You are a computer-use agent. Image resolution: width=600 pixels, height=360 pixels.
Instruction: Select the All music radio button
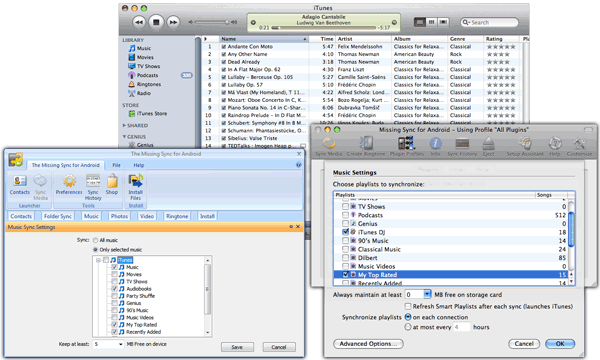(96, 240)
